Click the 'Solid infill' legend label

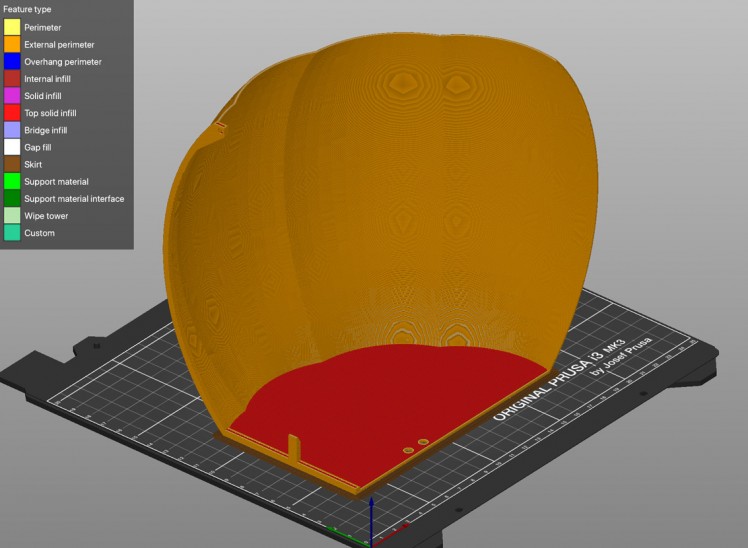43,96
